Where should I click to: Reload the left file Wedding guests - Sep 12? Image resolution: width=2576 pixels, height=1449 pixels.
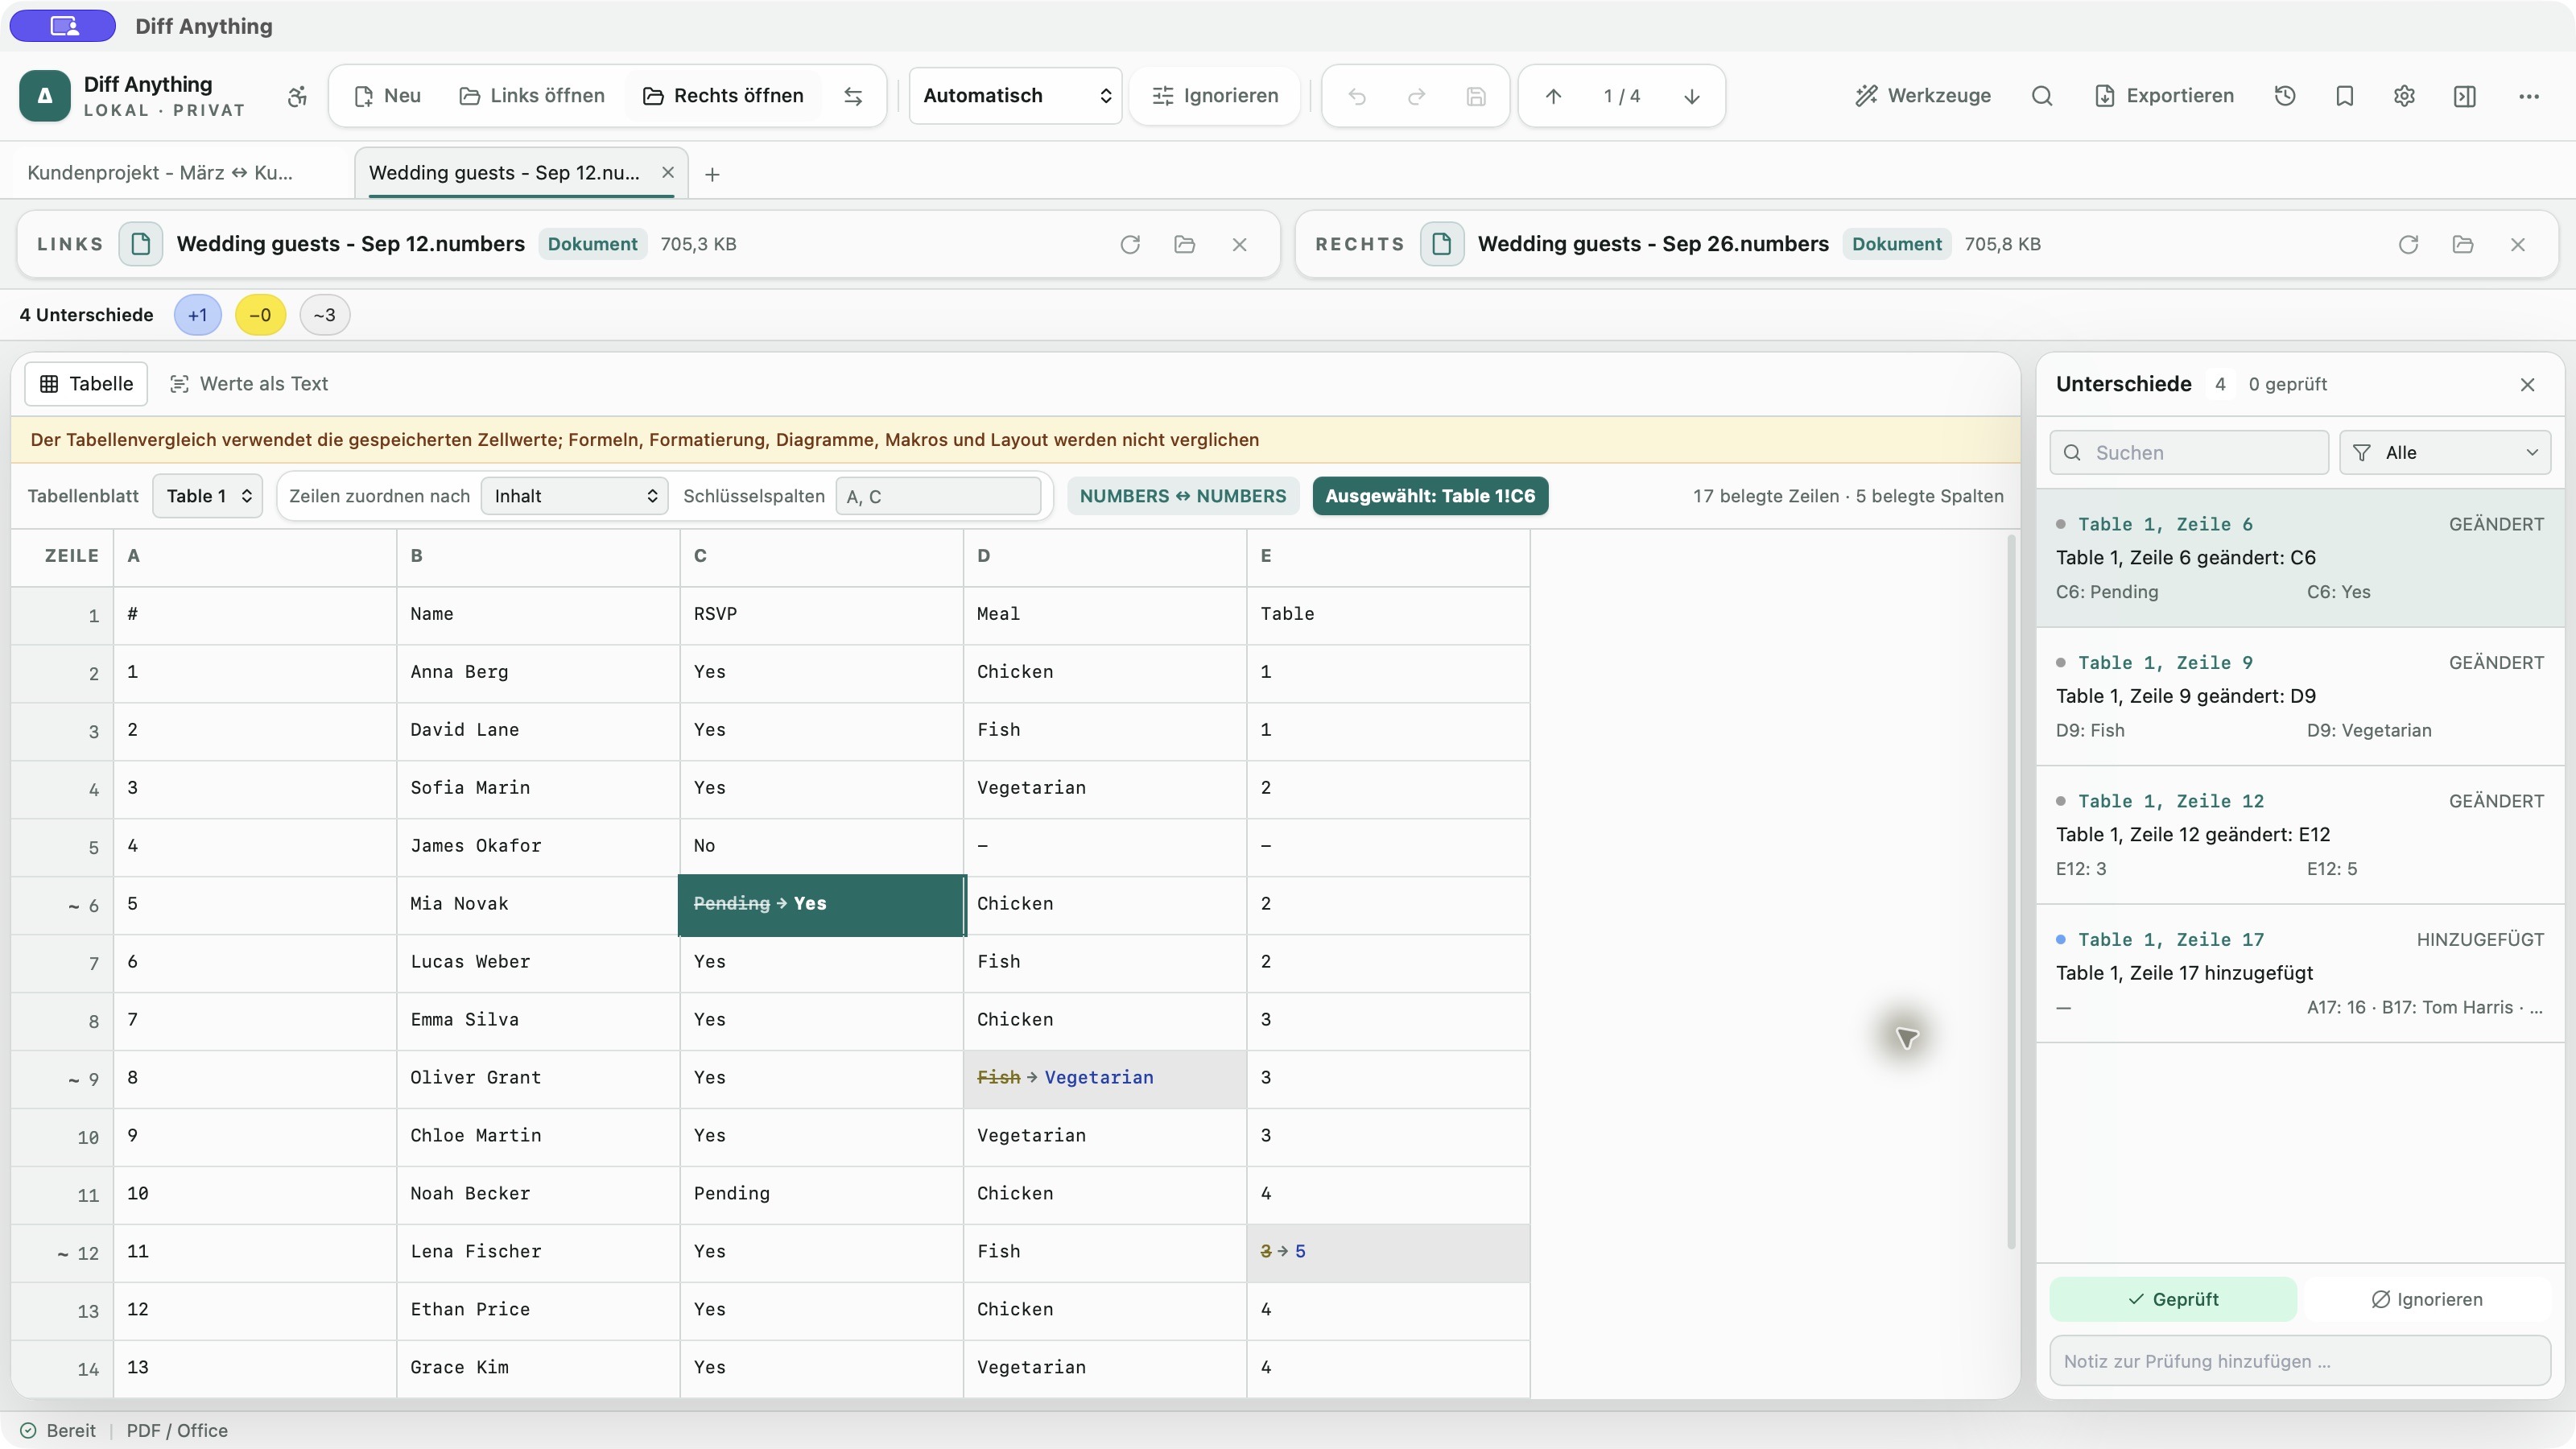1130,244
